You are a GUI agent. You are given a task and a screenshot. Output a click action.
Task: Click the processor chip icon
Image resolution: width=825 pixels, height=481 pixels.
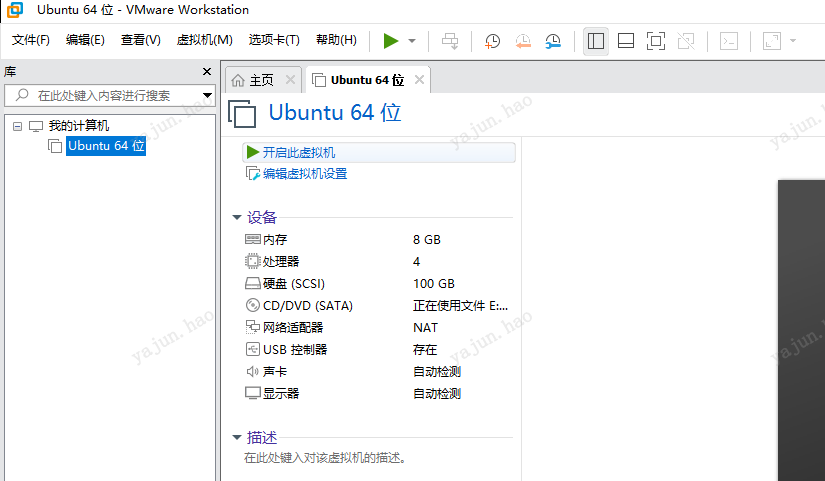point(253,261)
